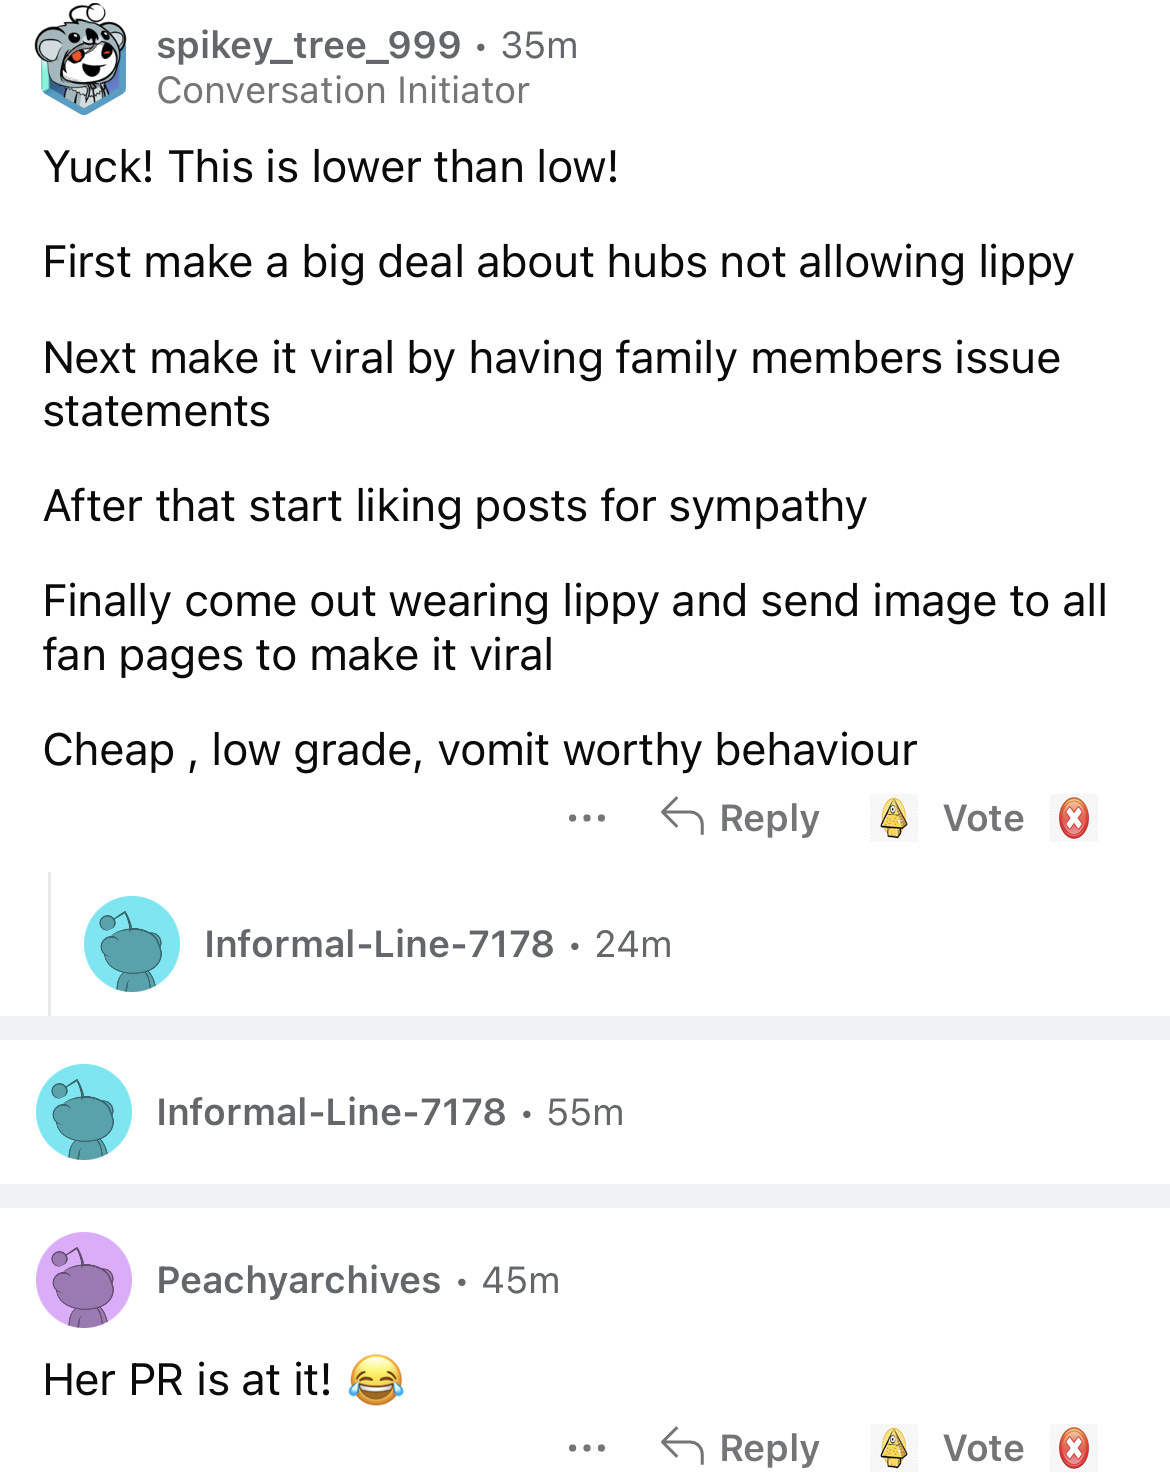Tap the Vote count on spikey_tree_999's comment
The width and height of the screenshot is (1170, 1473).
coord(983,818)
